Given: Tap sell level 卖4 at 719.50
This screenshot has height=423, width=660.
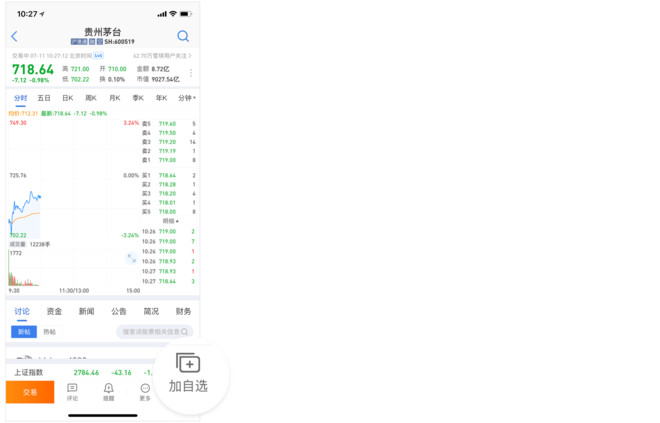Looking at the screenshot, I should click(x=169, y=133).
